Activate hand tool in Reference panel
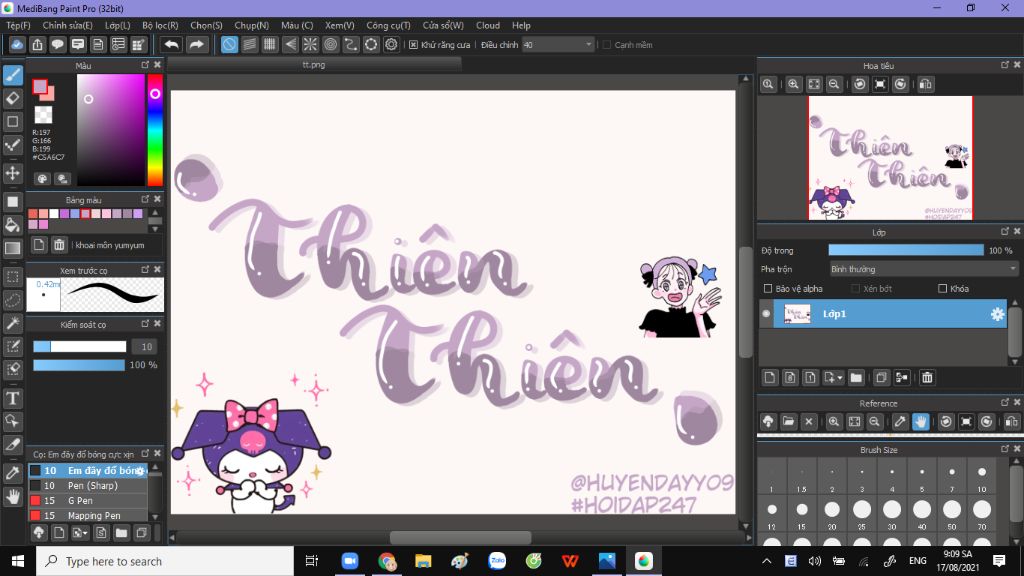This screenshot has width=1024, height=576. point(920,422)
